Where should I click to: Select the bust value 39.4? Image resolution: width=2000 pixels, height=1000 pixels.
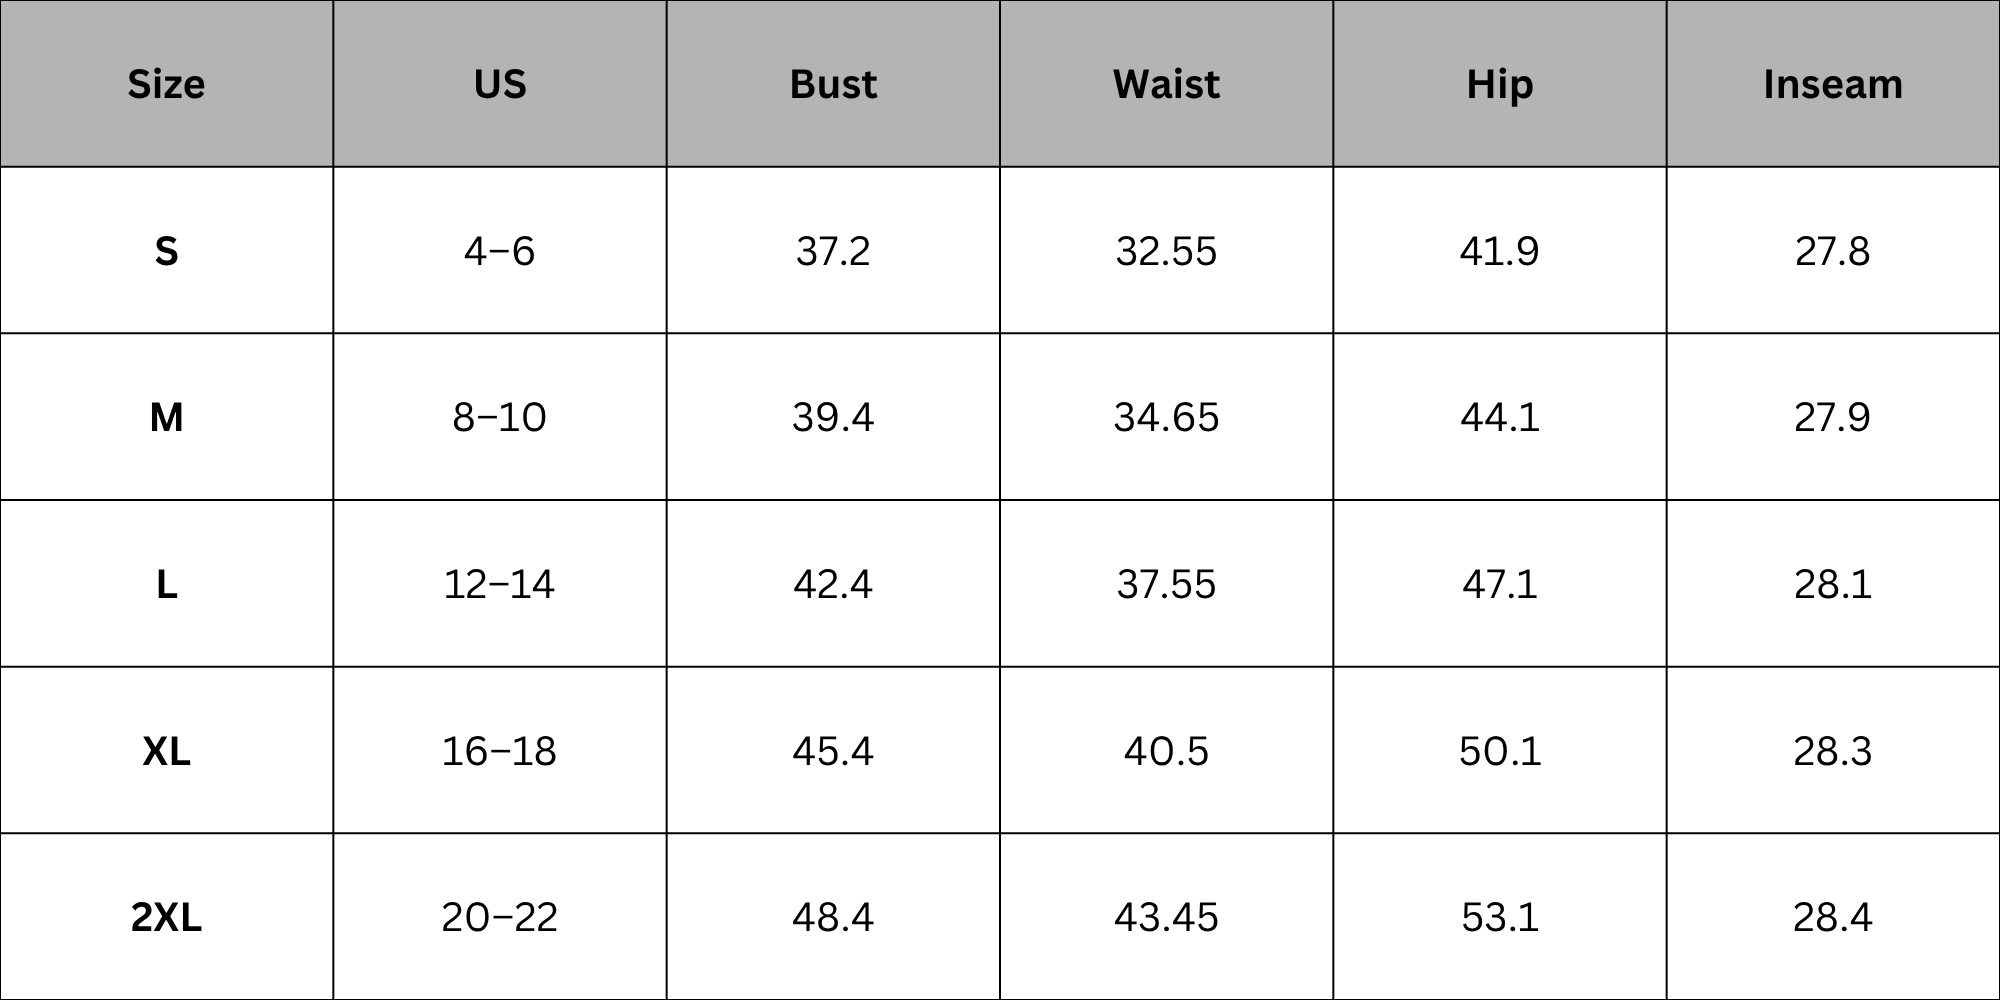[833, 417]
